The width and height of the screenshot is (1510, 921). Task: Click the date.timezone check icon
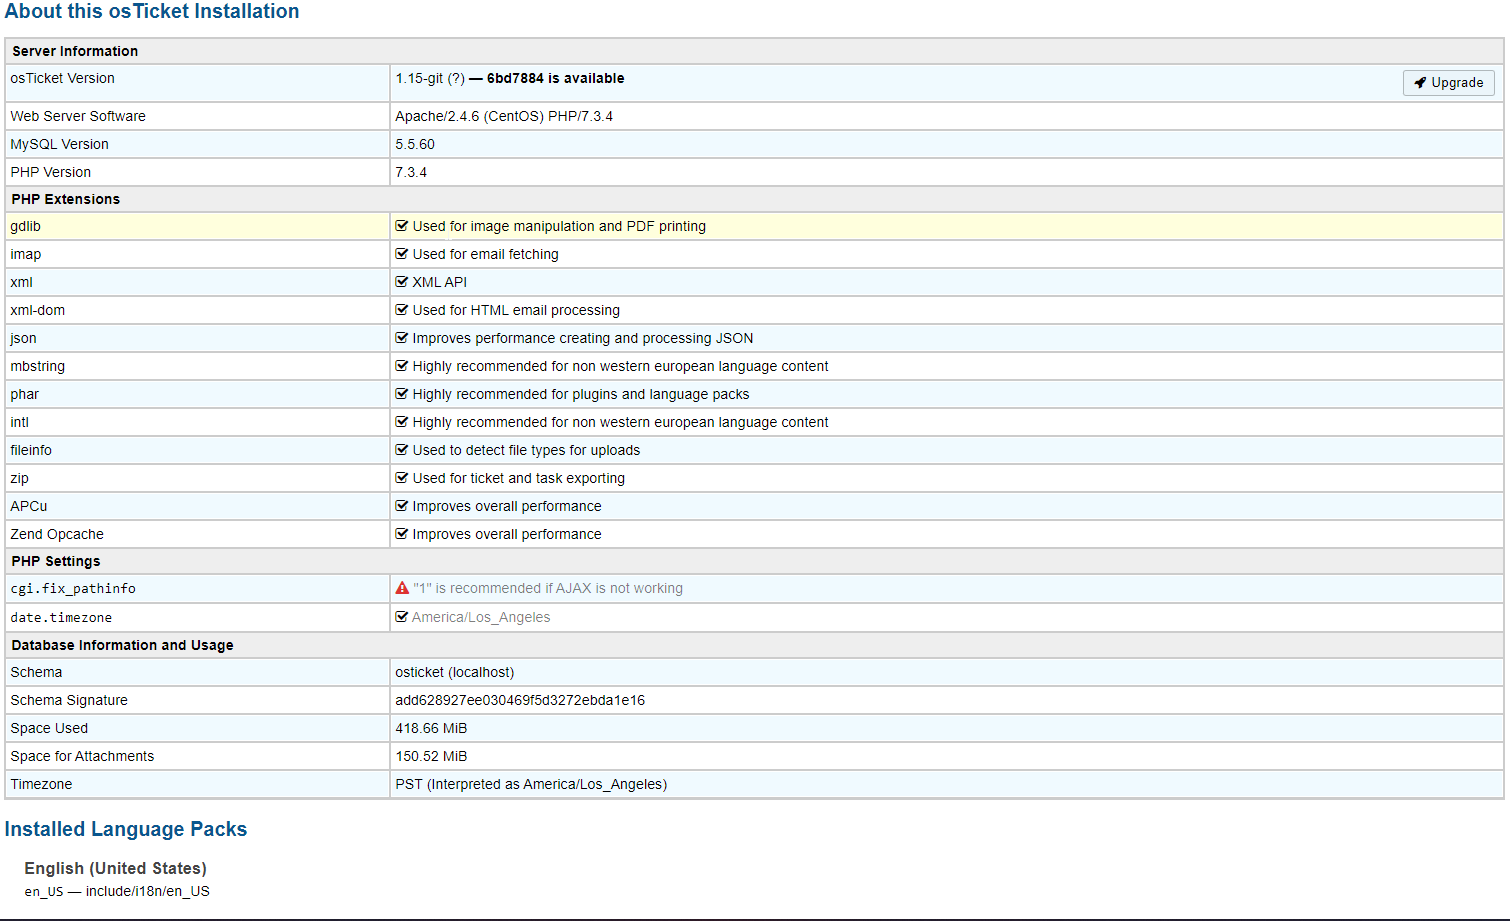402,617
